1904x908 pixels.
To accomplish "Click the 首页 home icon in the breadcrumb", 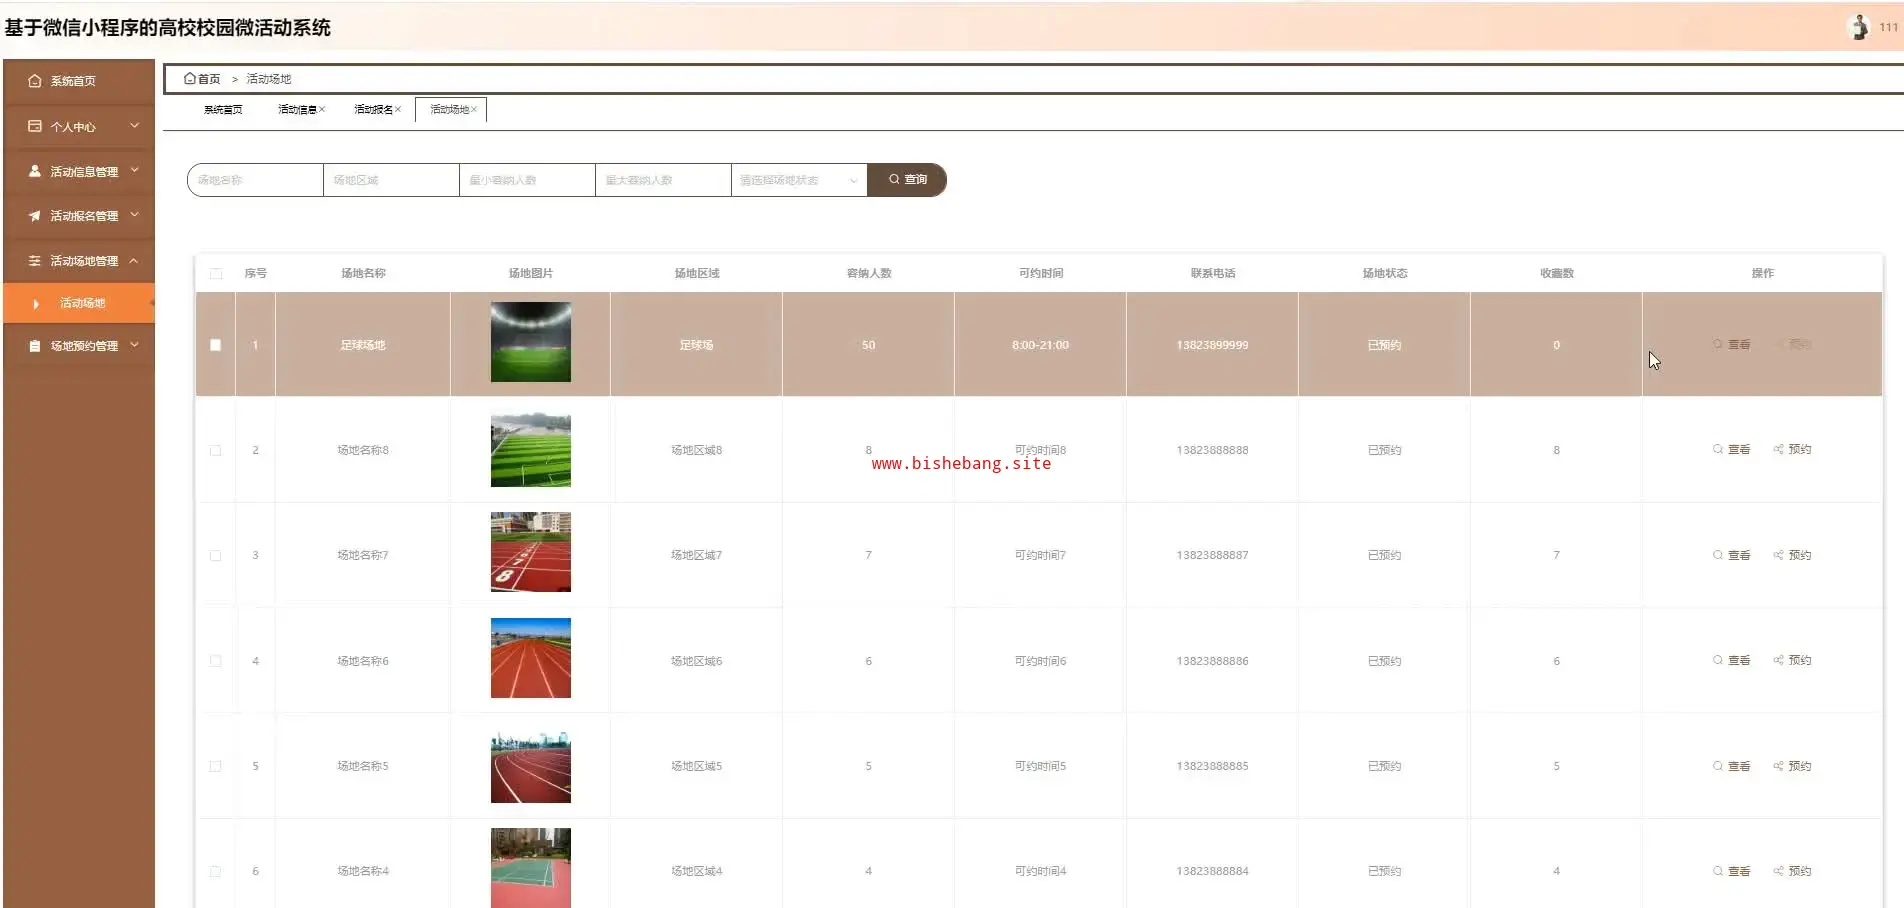I will pyautogui.click(x=190, y=78).
